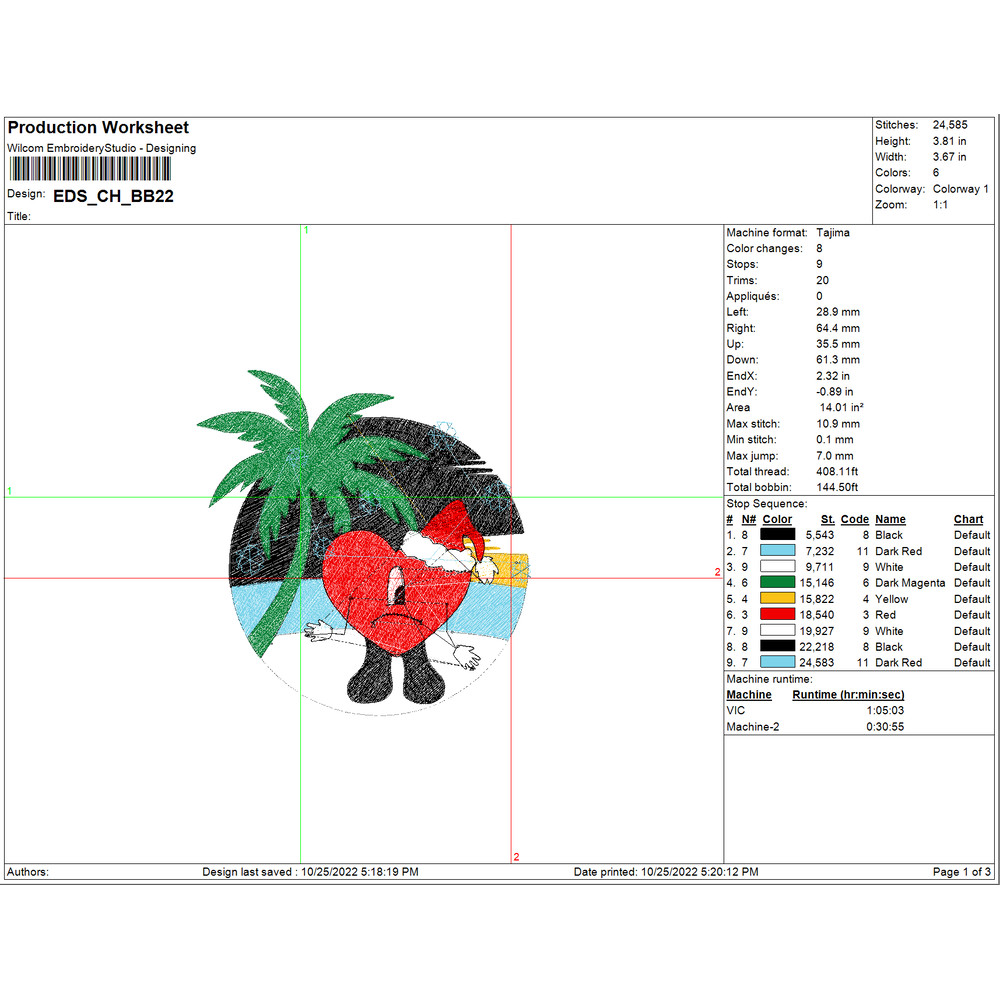
Task: Pick the black swatch in stop row 1
Action: 778,535
